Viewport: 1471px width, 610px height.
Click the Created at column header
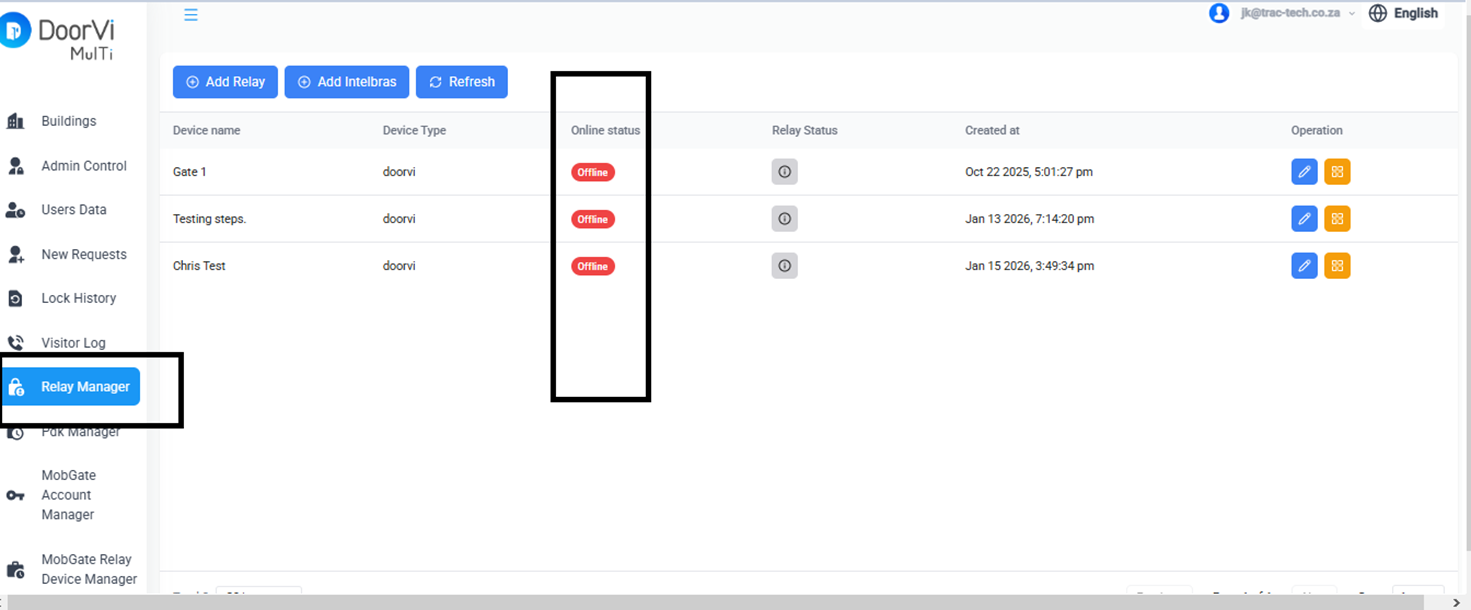[992, 130]
